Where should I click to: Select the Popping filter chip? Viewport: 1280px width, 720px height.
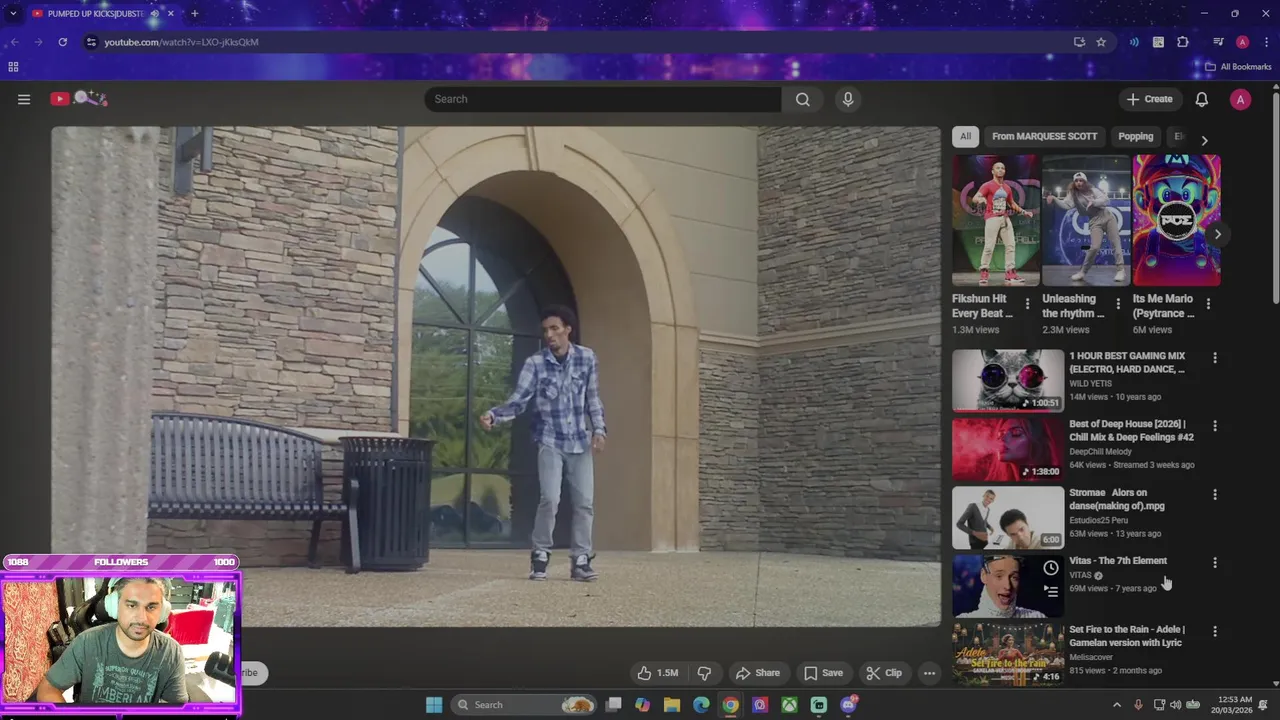pyautogui.click(x=1135, y=137)
